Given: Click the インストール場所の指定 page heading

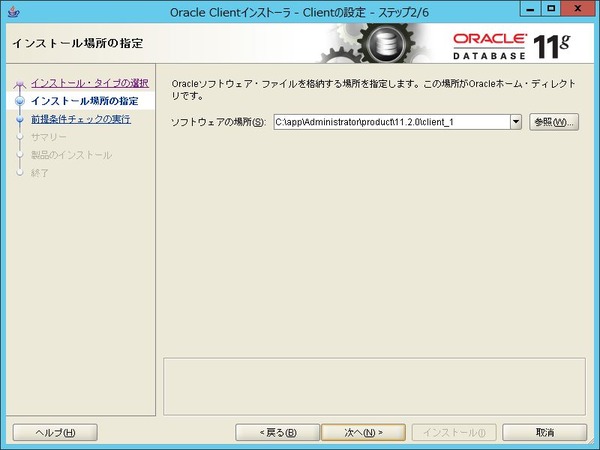Looking at the screenshot, I should [x=78, y=43].
